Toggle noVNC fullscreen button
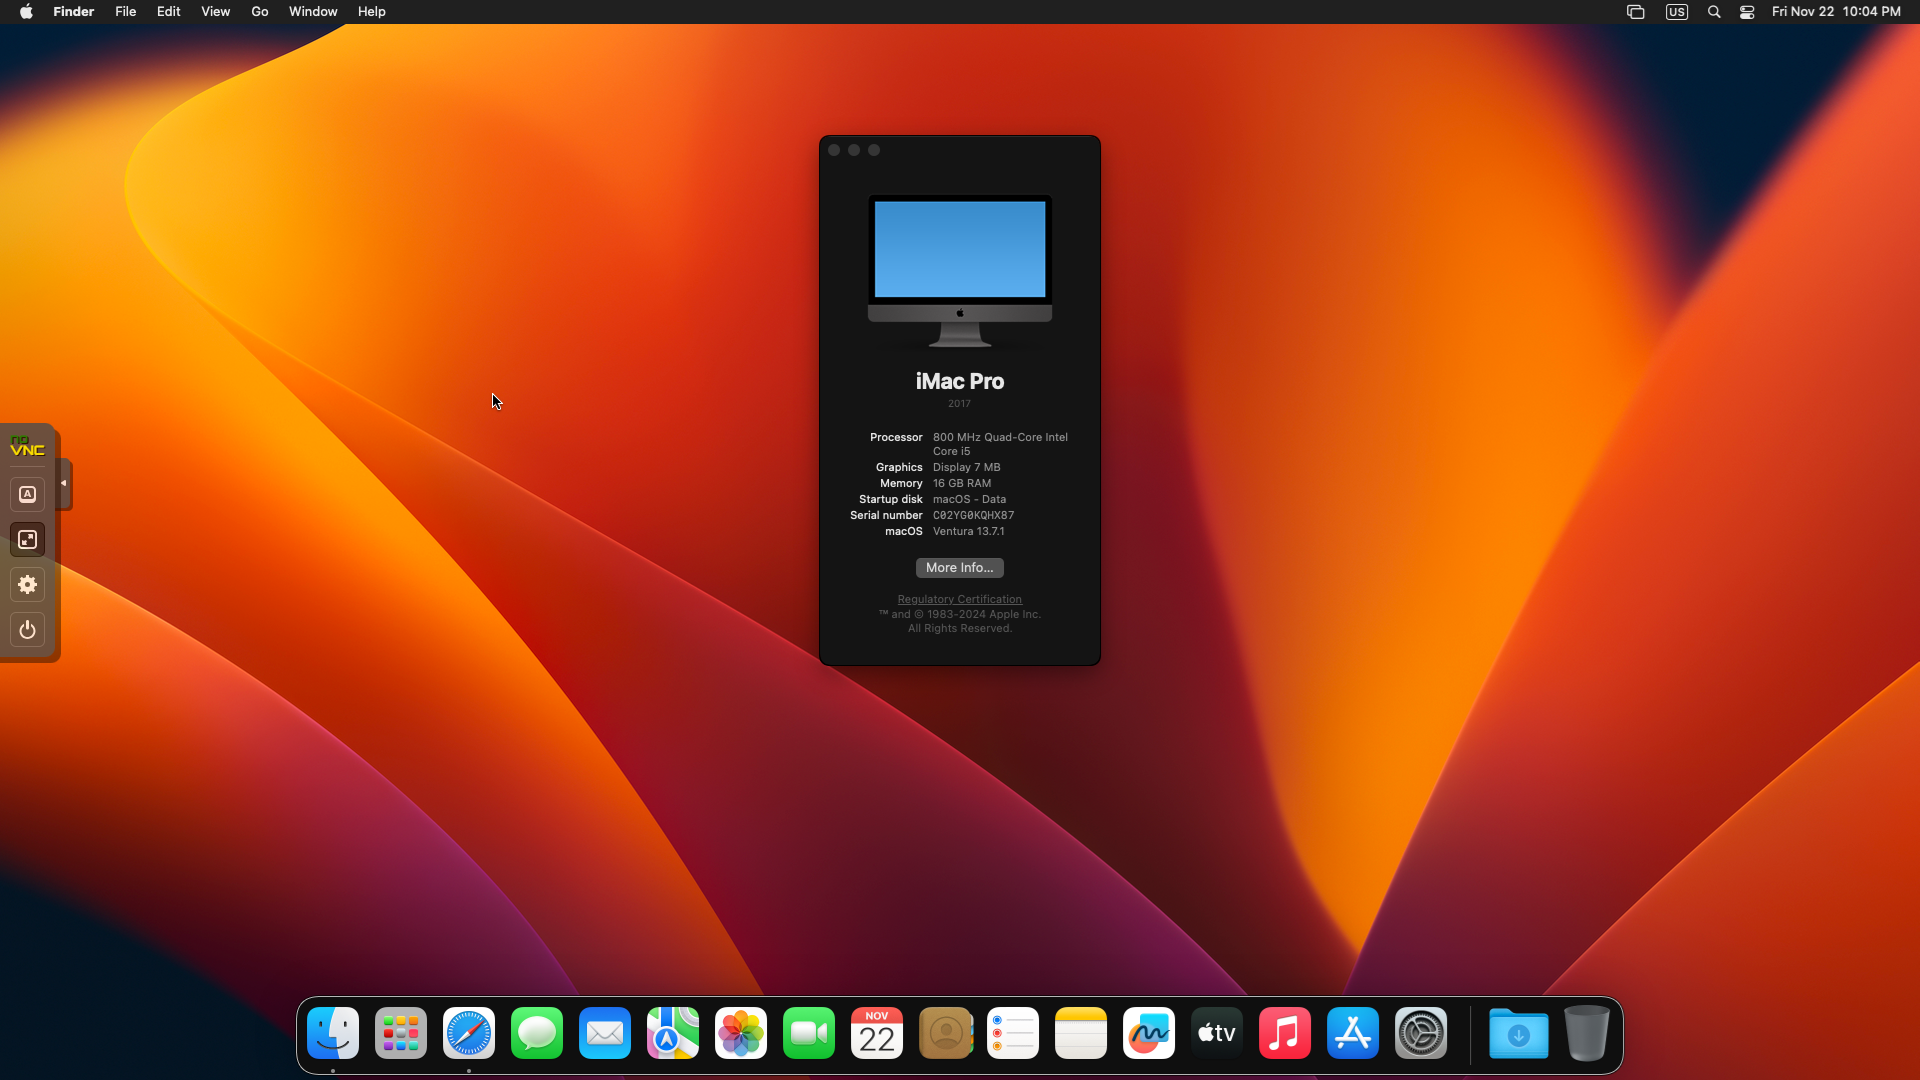Image resolution: width=1920 pixels, height=1080 pixels. pyautogui.click(x=28, y=540)
